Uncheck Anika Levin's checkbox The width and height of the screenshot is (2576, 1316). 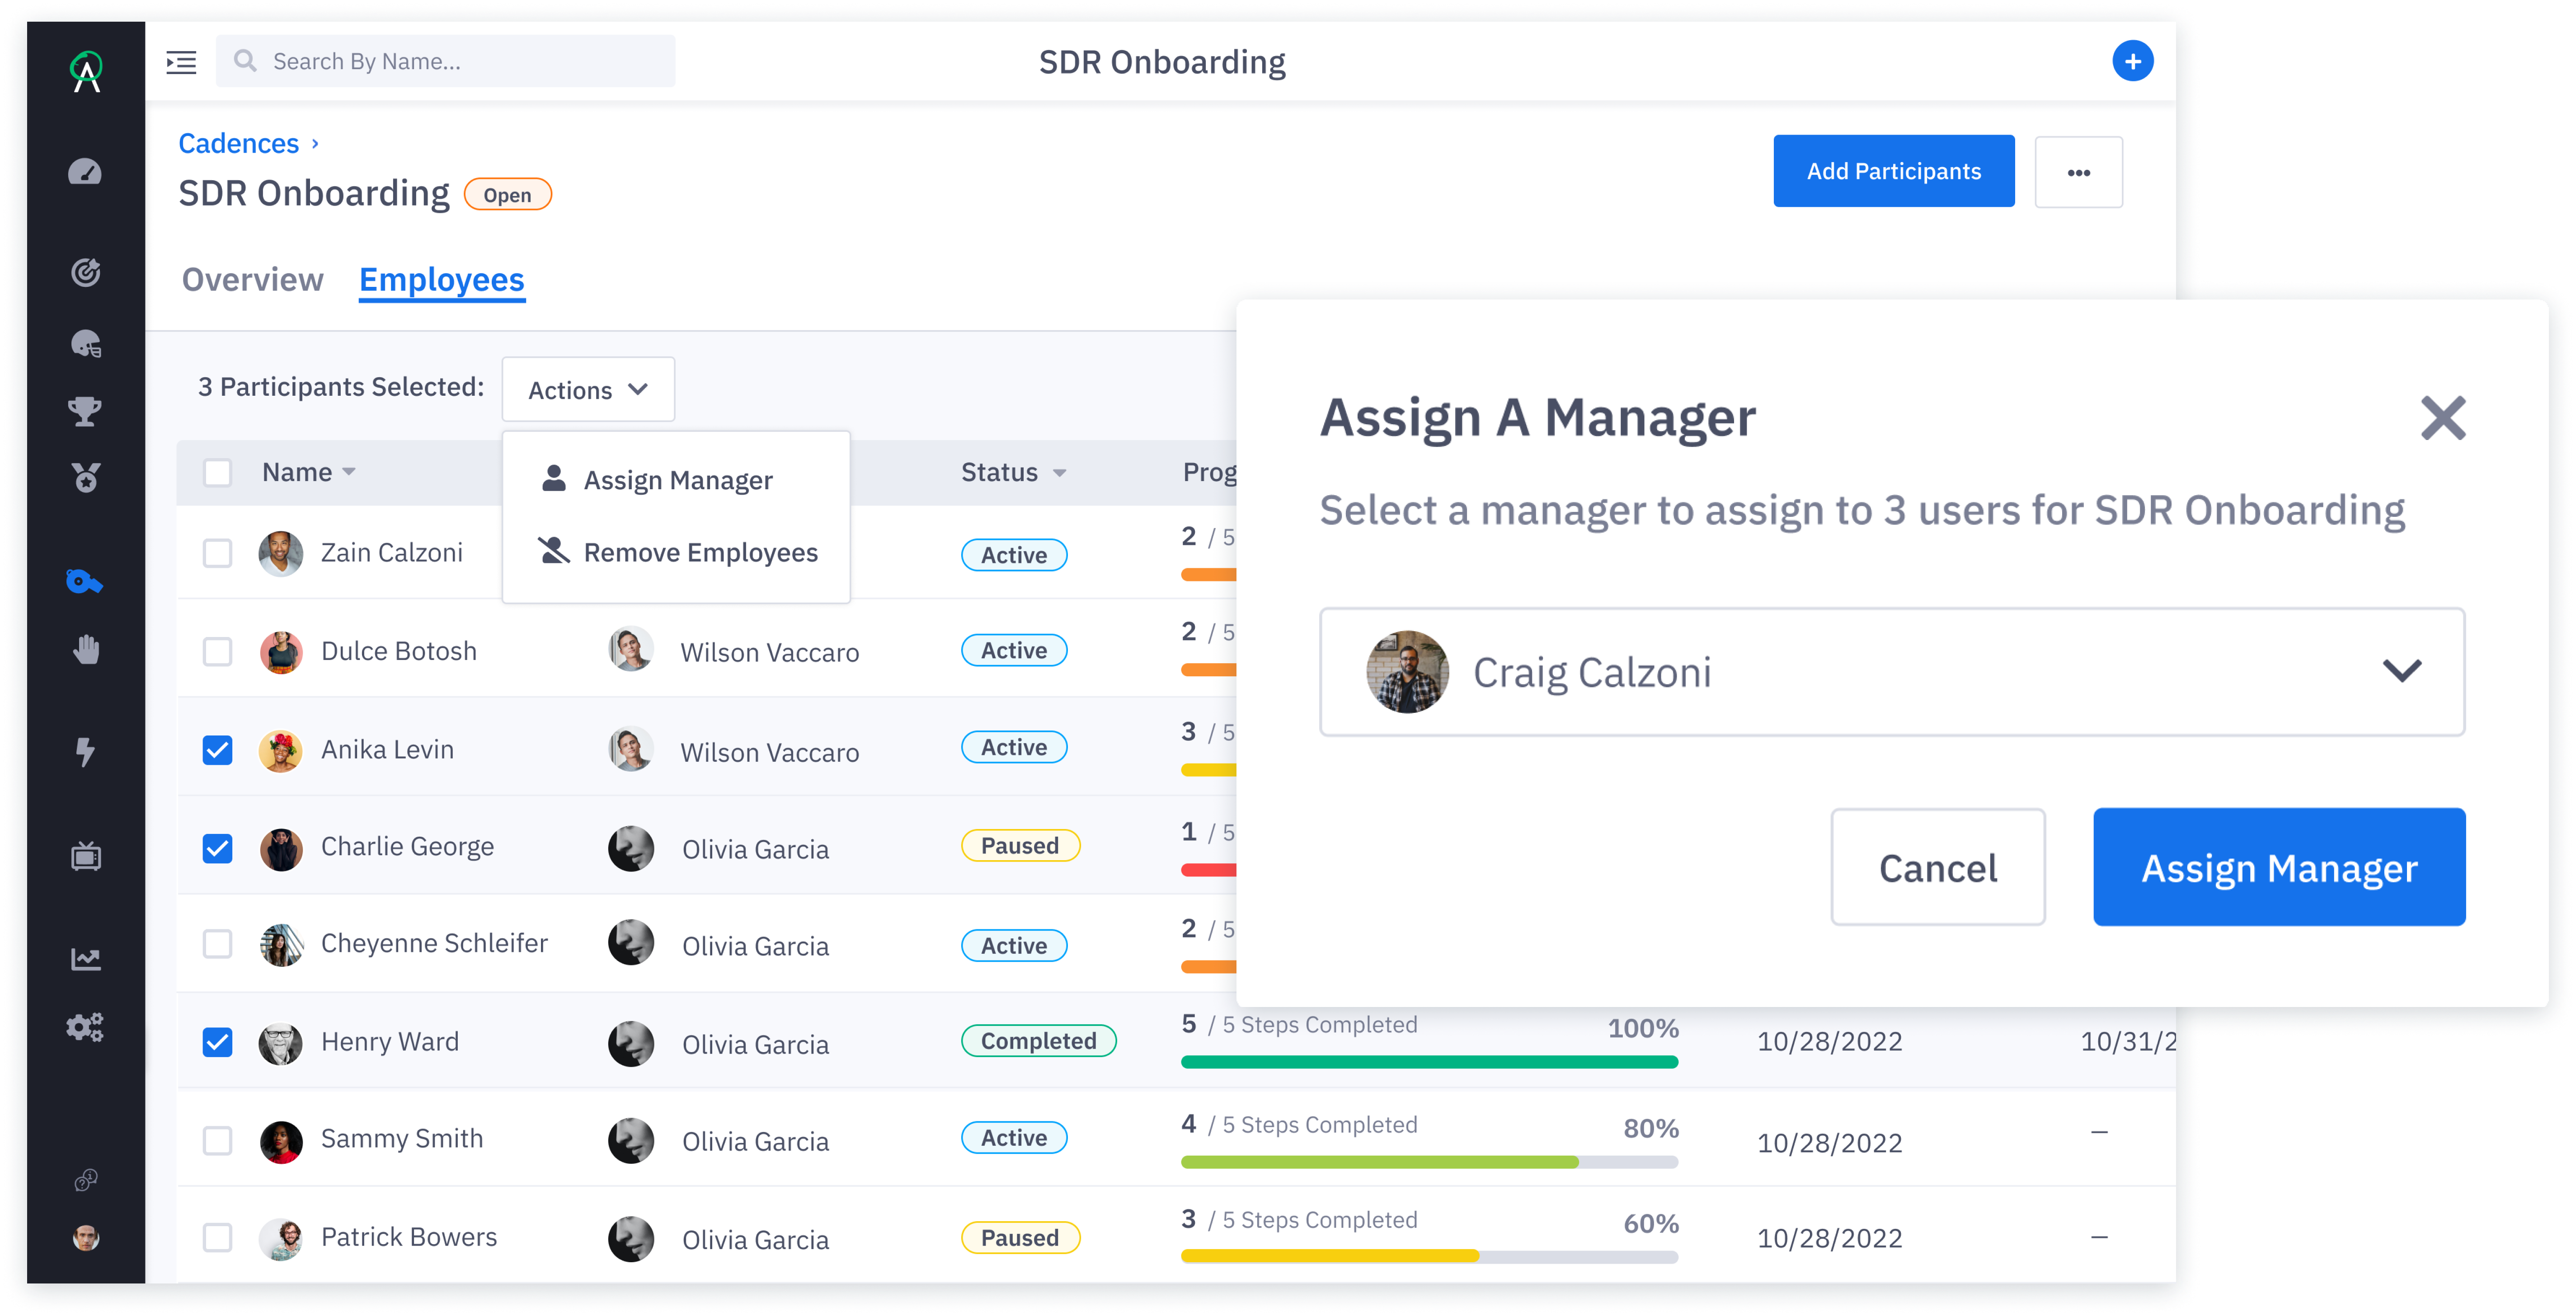pyautogui.click(x=217, y=750)
